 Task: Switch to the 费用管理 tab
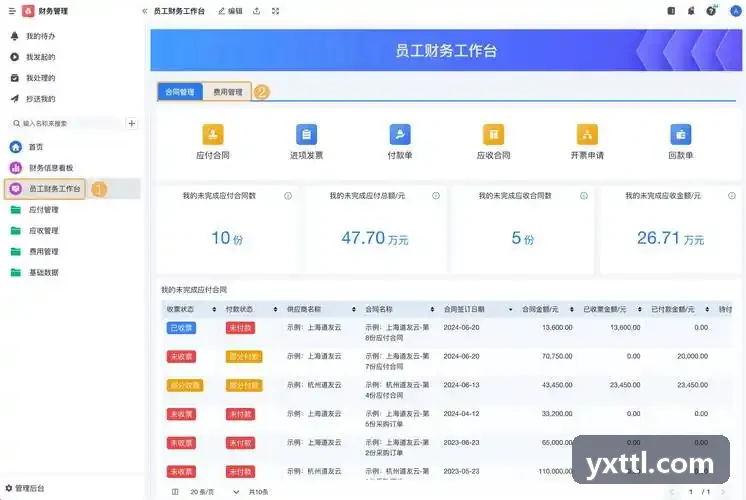point(227,92)
